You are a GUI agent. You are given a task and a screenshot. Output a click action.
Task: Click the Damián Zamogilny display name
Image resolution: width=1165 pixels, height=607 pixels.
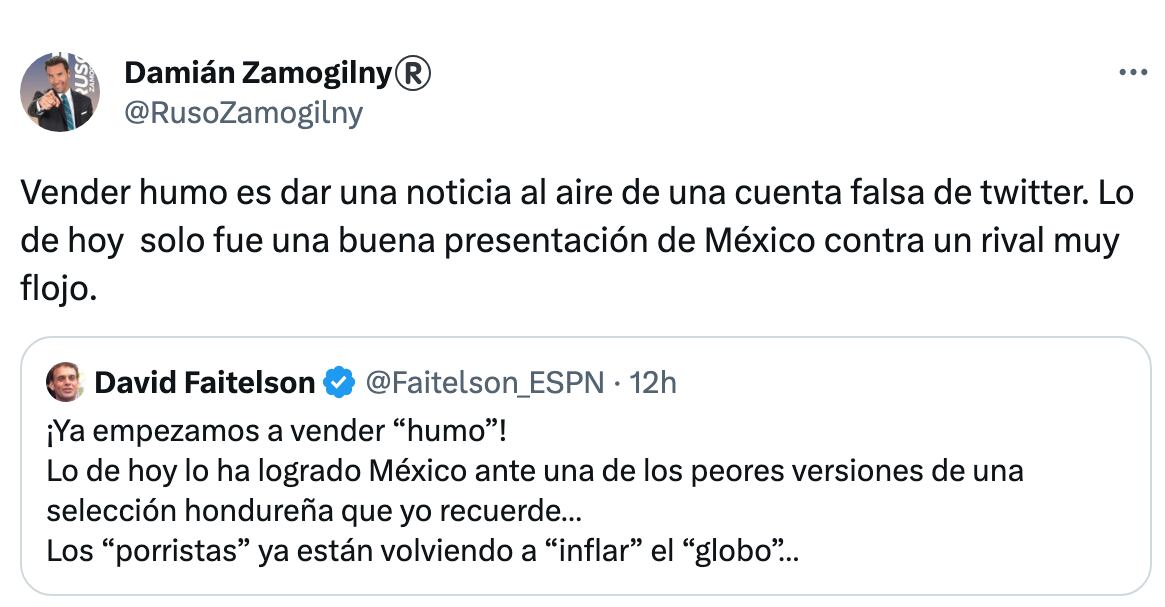tap(259, 73)
